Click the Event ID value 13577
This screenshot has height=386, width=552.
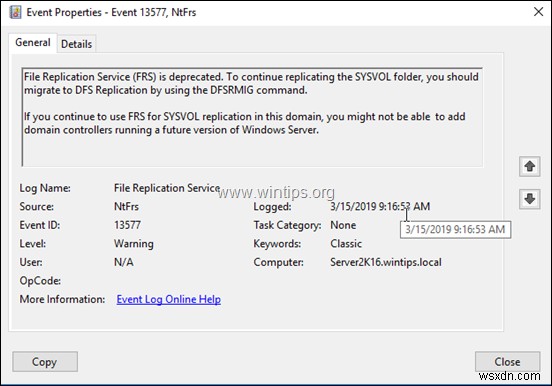127,225
